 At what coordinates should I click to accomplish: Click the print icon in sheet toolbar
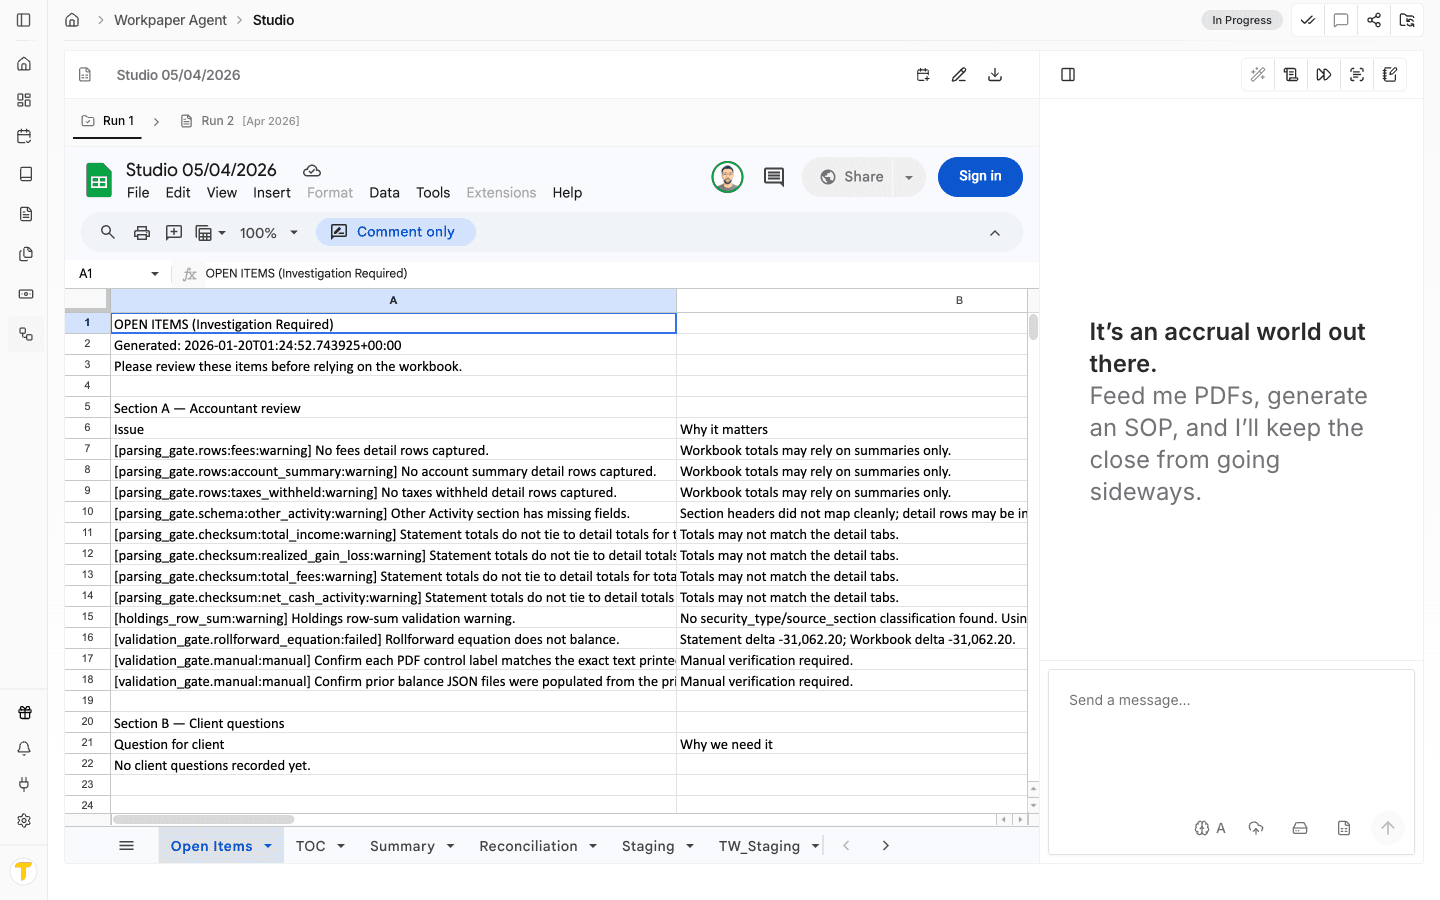[x=142, y=232]
